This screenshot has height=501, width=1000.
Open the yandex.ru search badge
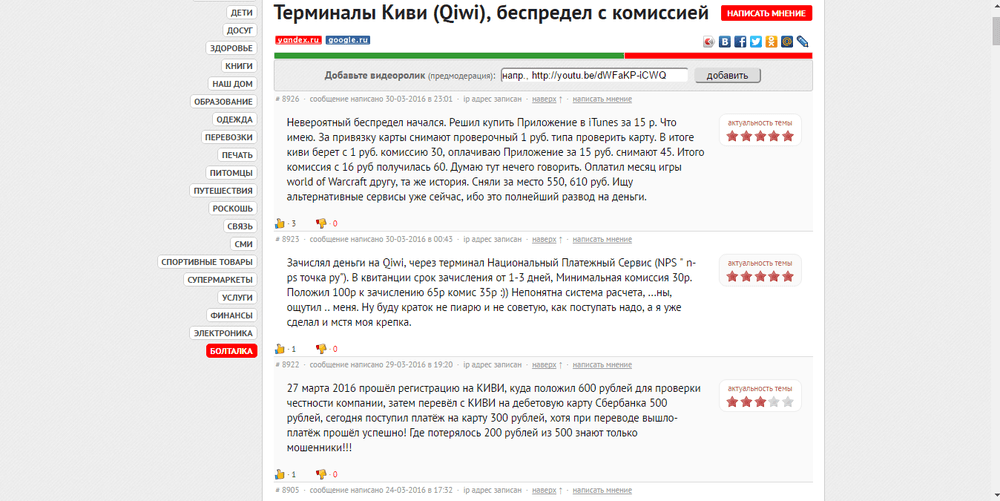(x=298, y=40)
